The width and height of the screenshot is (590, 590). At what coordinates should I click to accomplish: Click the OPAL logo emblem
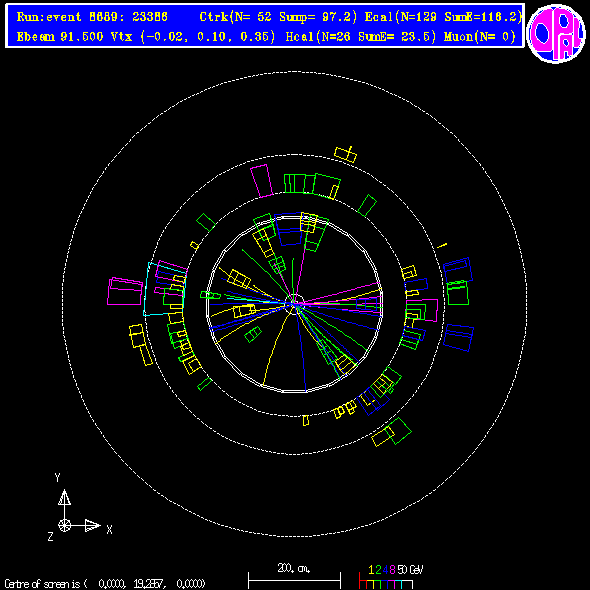556,33
